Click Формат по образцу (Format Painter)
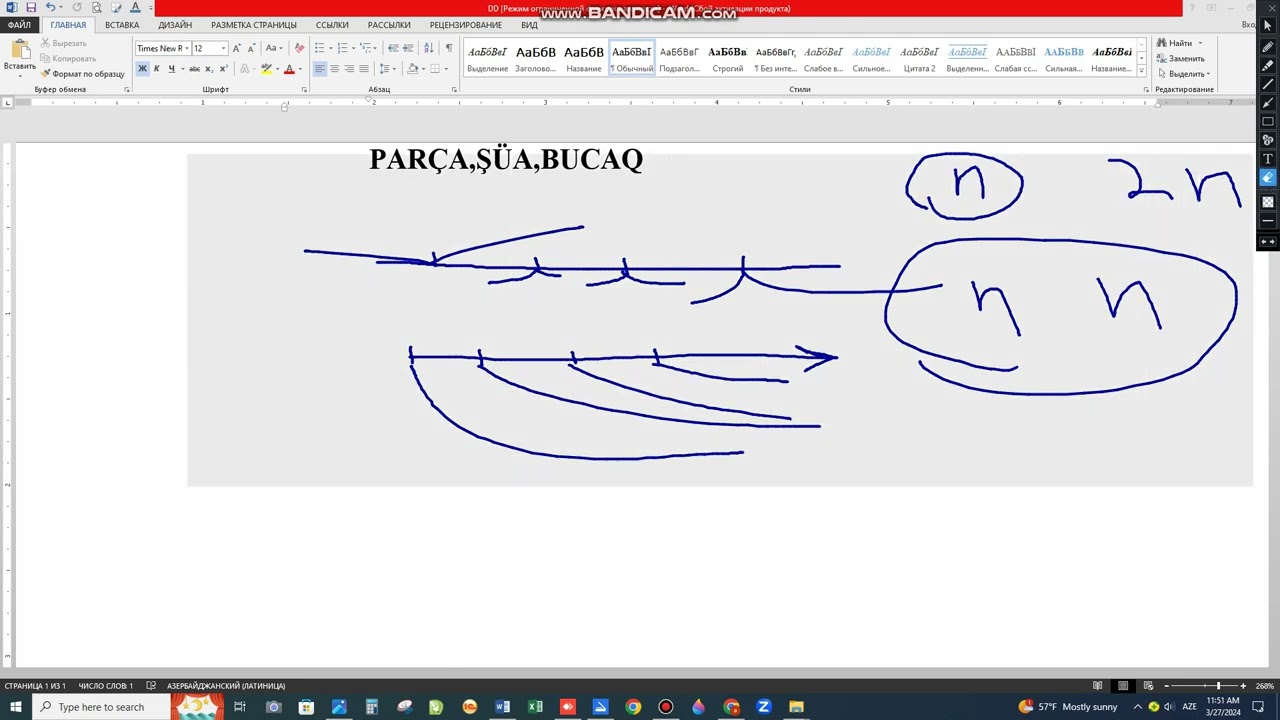Screen dimensions: 1280x720 click(x=83, y=74)
